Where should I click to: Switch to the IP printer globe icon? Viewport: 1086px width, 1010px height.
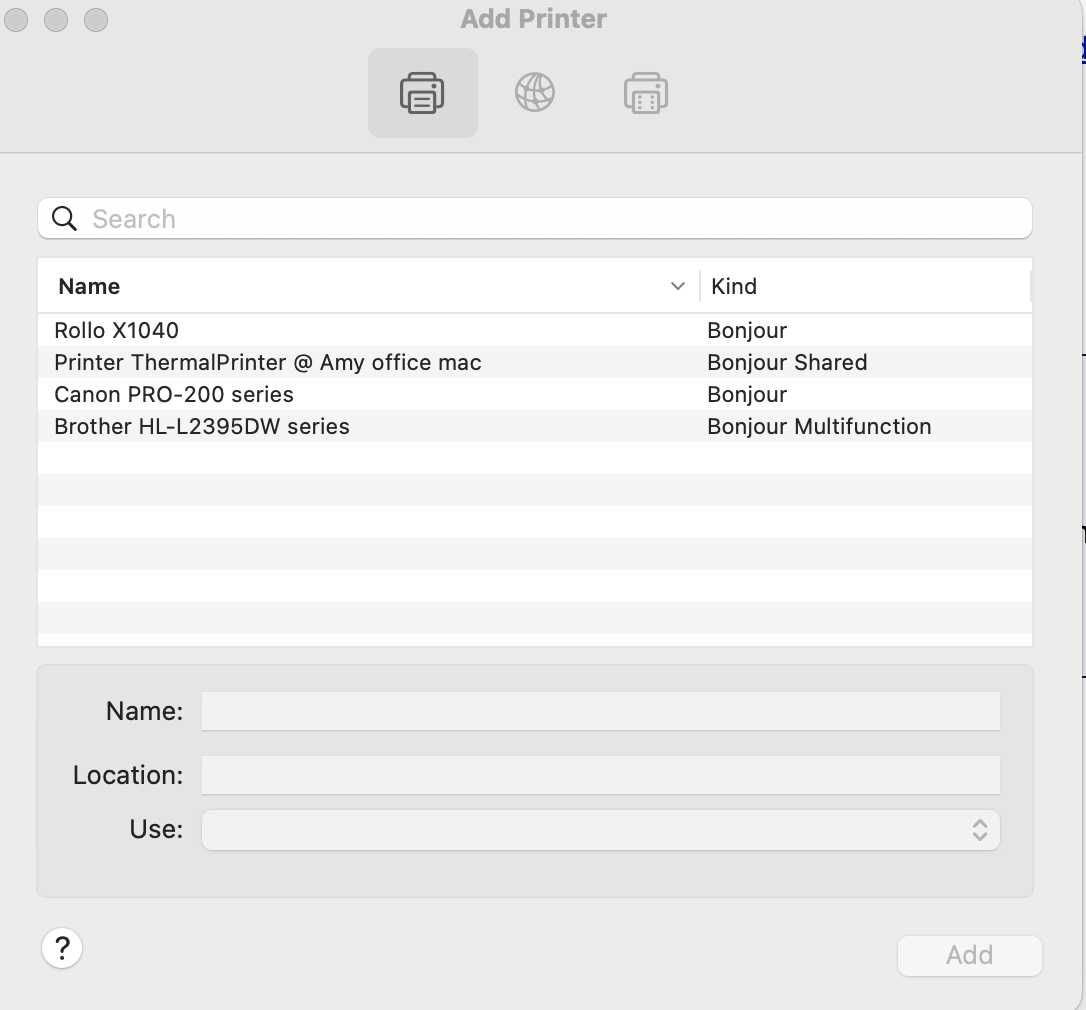pyautogui.click(x=535, y=93)
